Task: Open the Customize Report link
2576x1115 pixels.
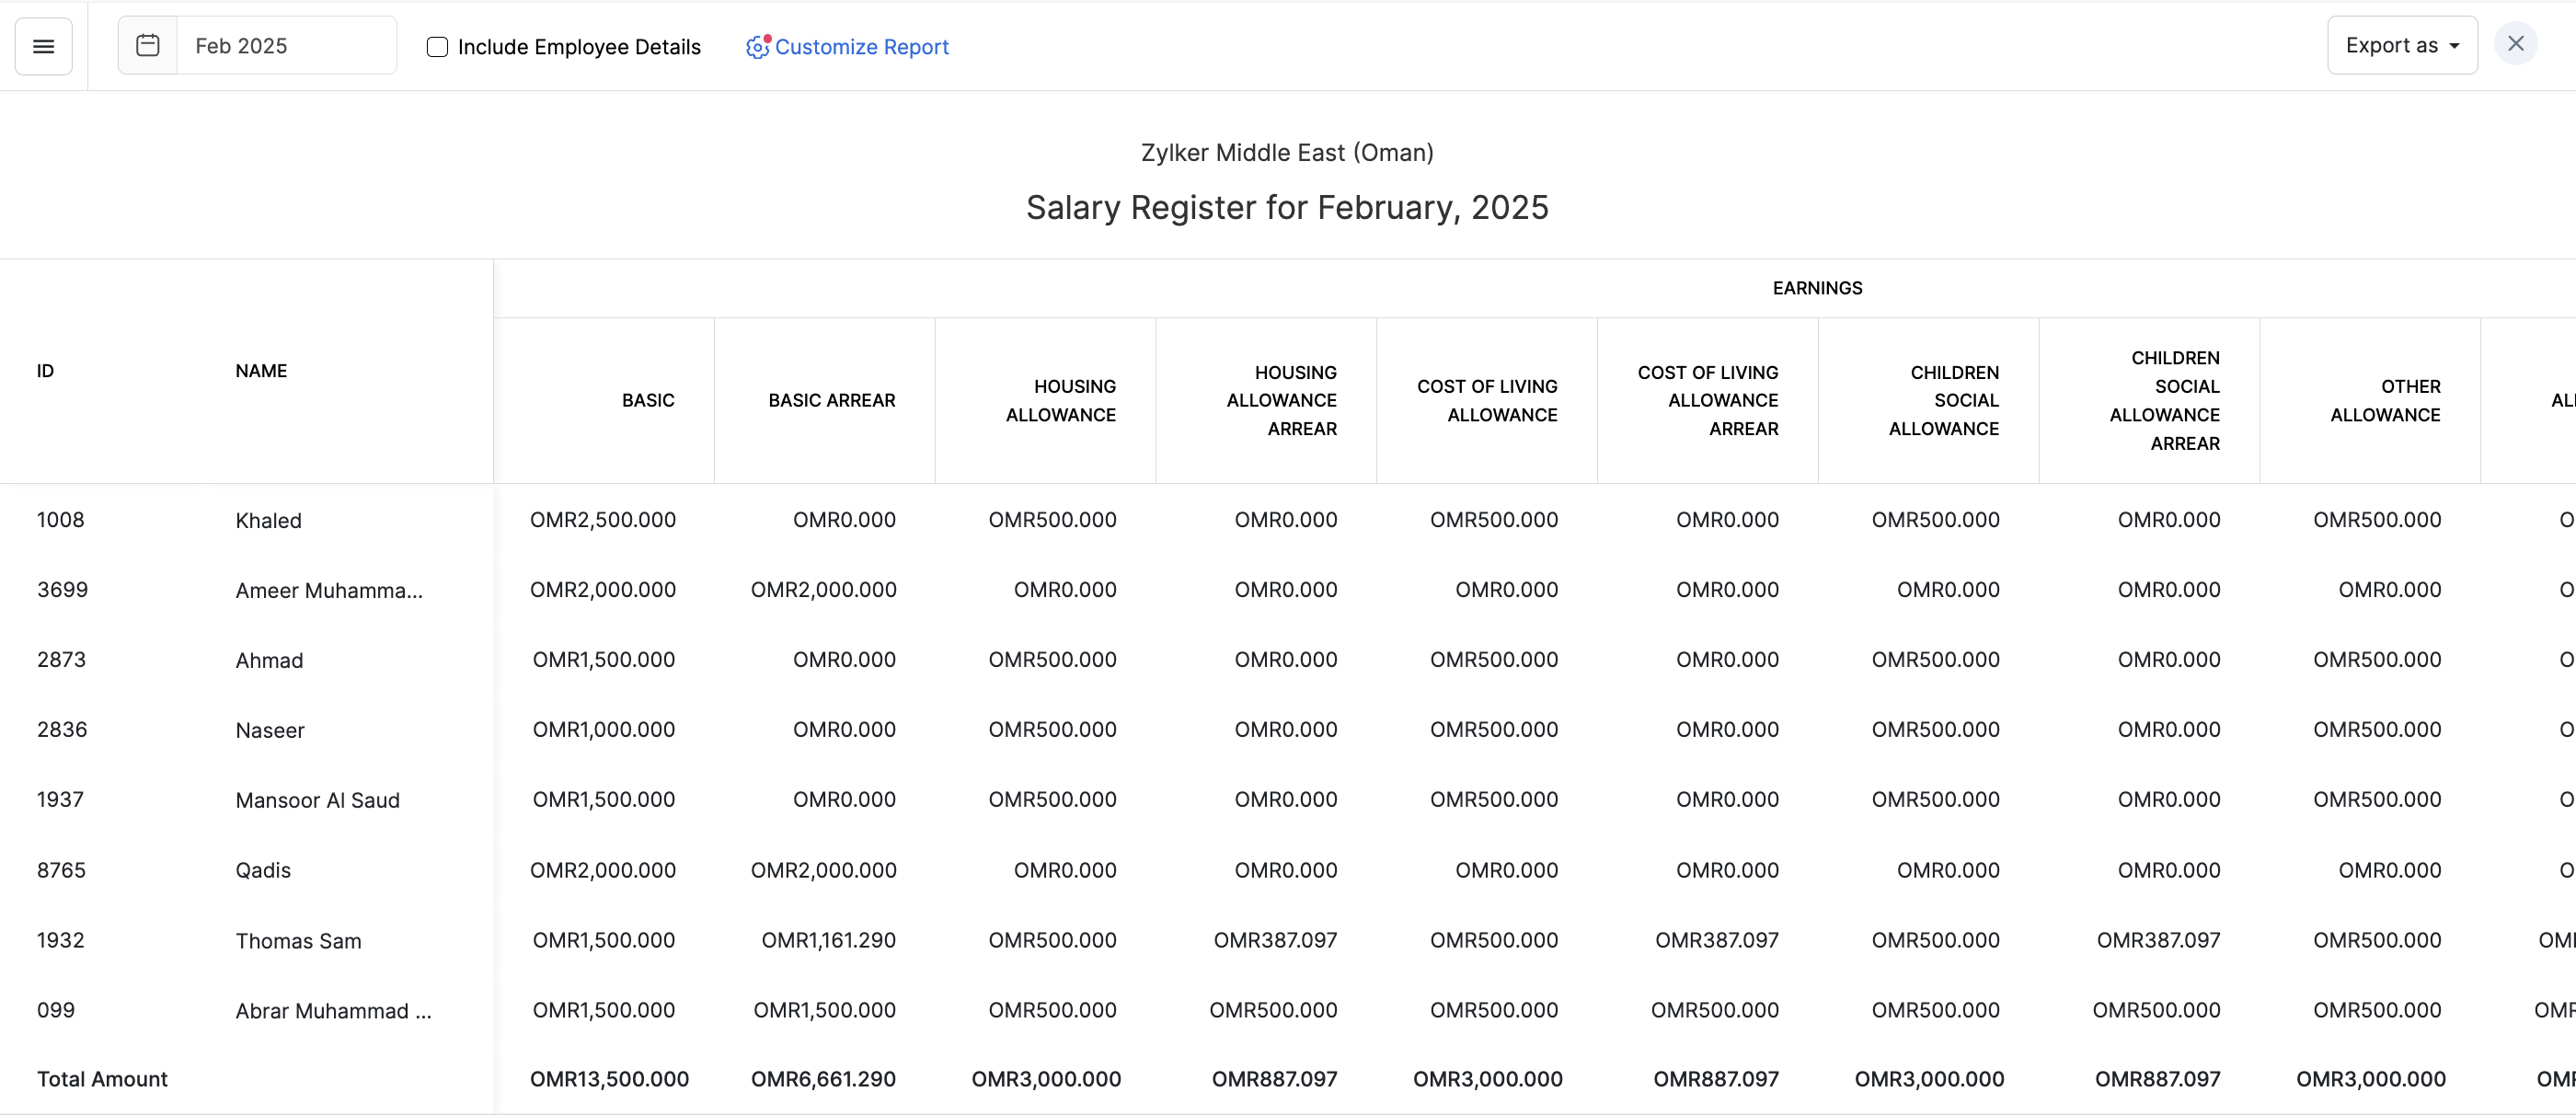Action: pyautogui.click(x=861, y=47)
